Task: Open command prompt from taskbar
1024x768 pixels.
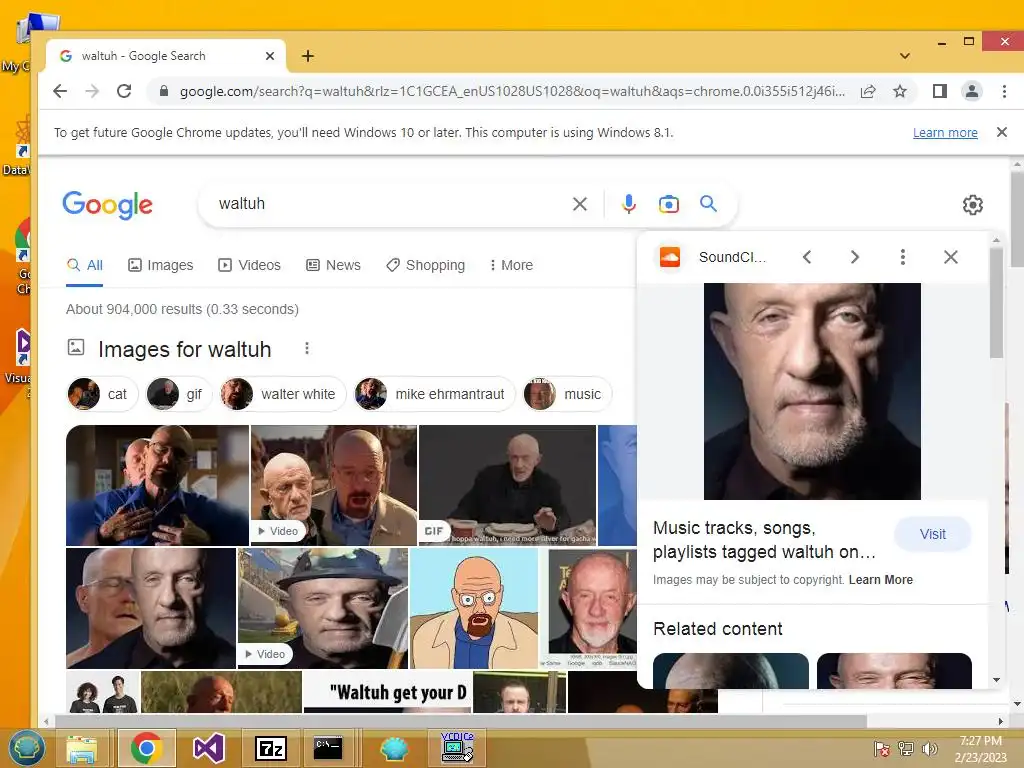Action: click(x=328, y=748)
